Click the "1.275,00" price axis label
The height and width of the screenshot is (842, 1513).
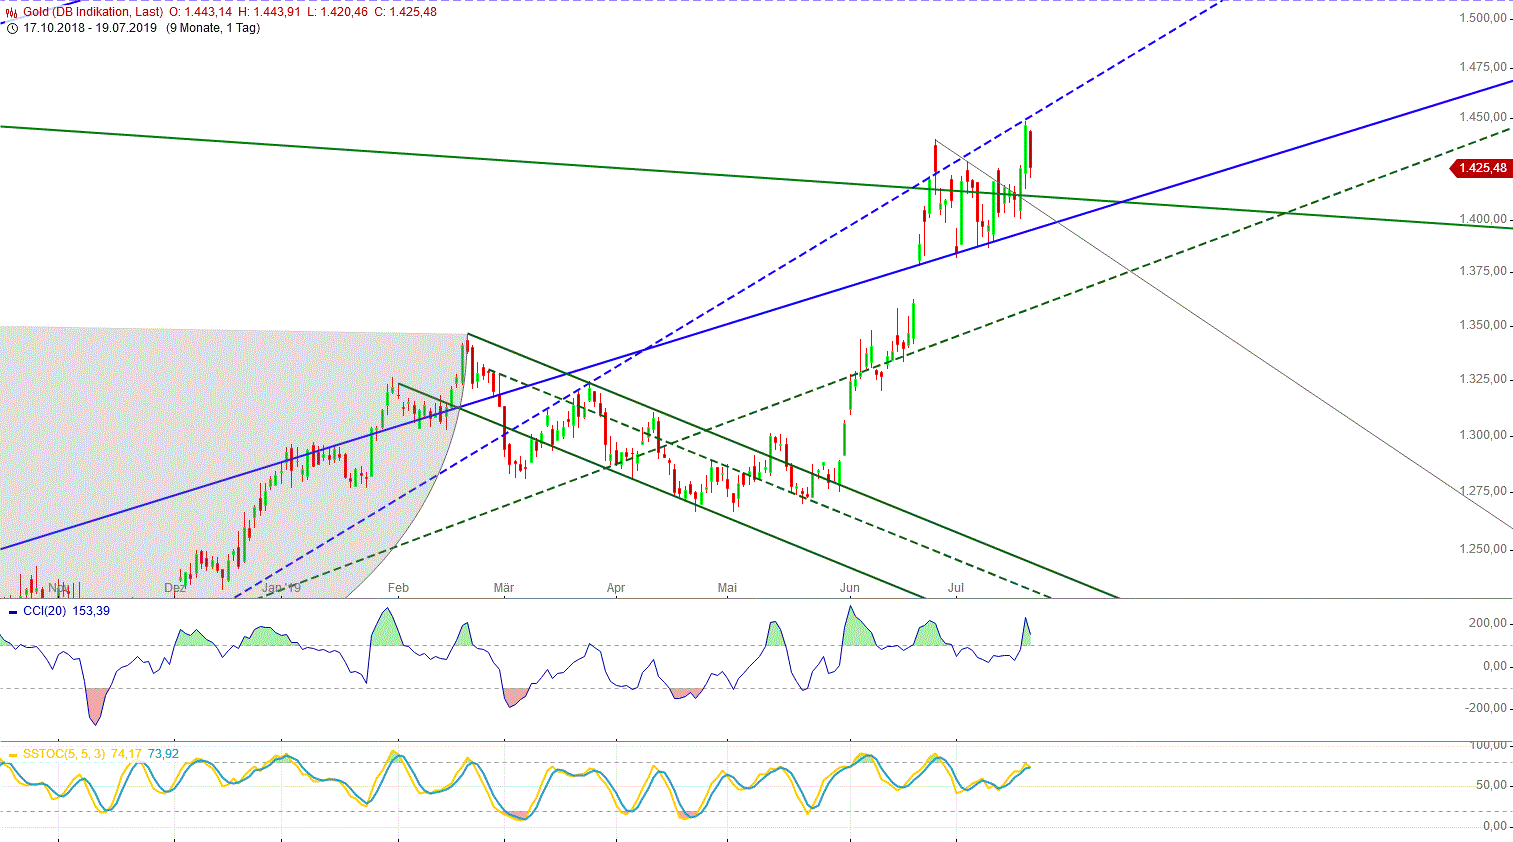(1482, 491)
